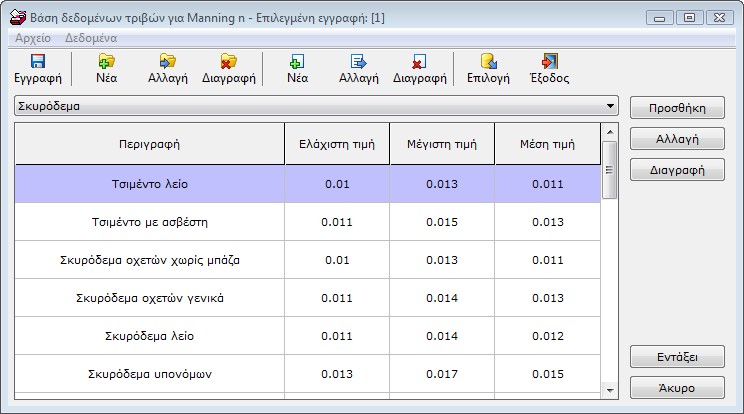744x414 pixels.
Task: Click the Νέα document icon with plus
Action: click(x=296, y=61)
